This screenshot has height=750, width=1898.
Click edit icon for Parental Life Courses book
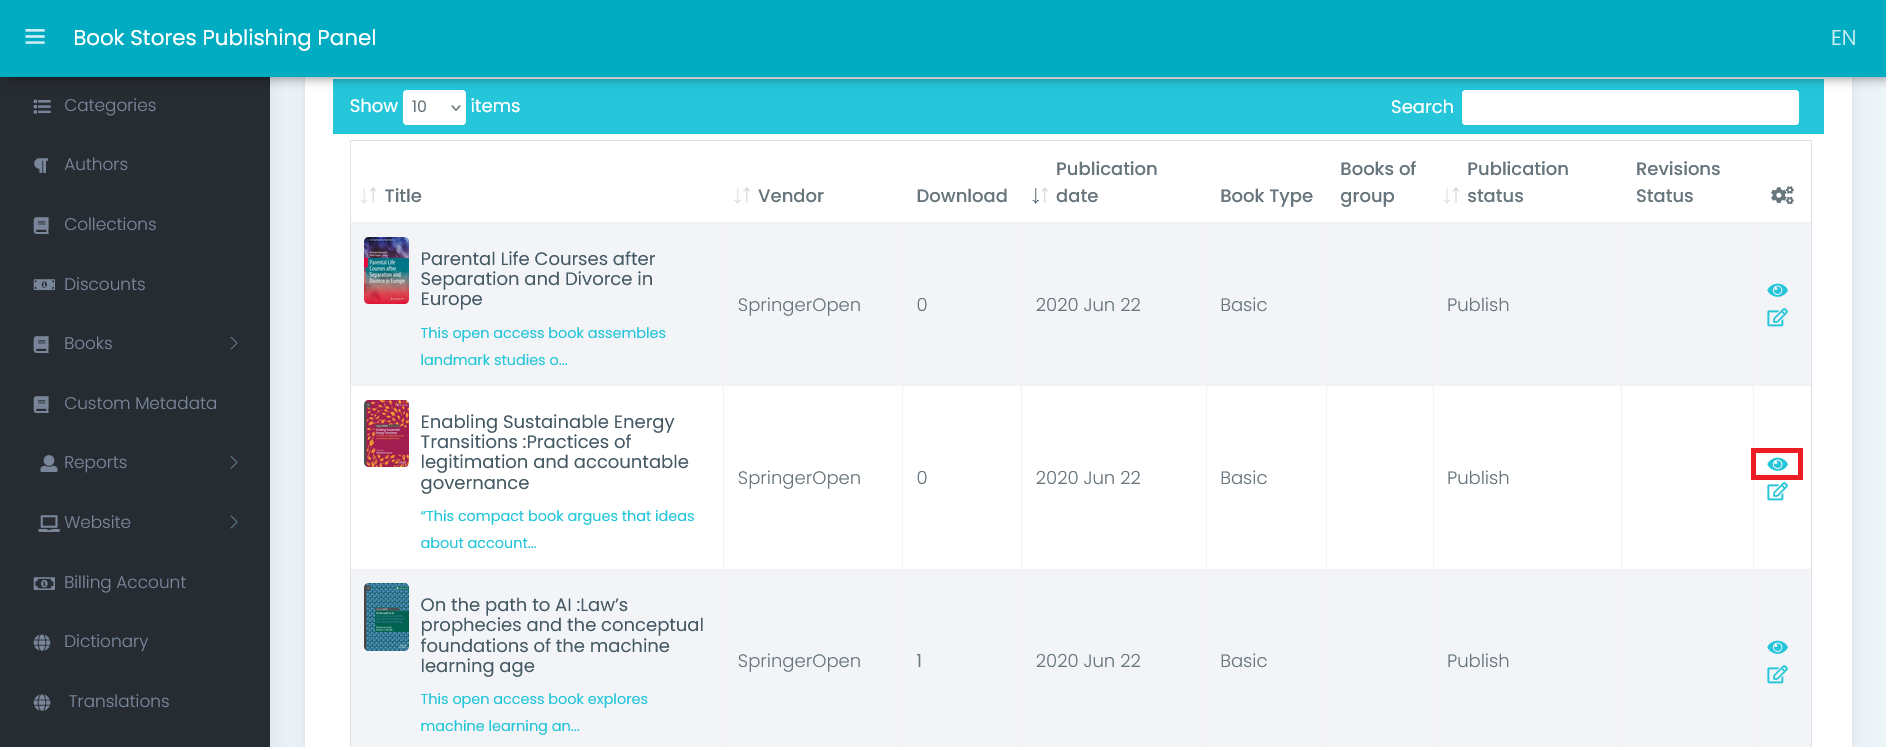1776,318
